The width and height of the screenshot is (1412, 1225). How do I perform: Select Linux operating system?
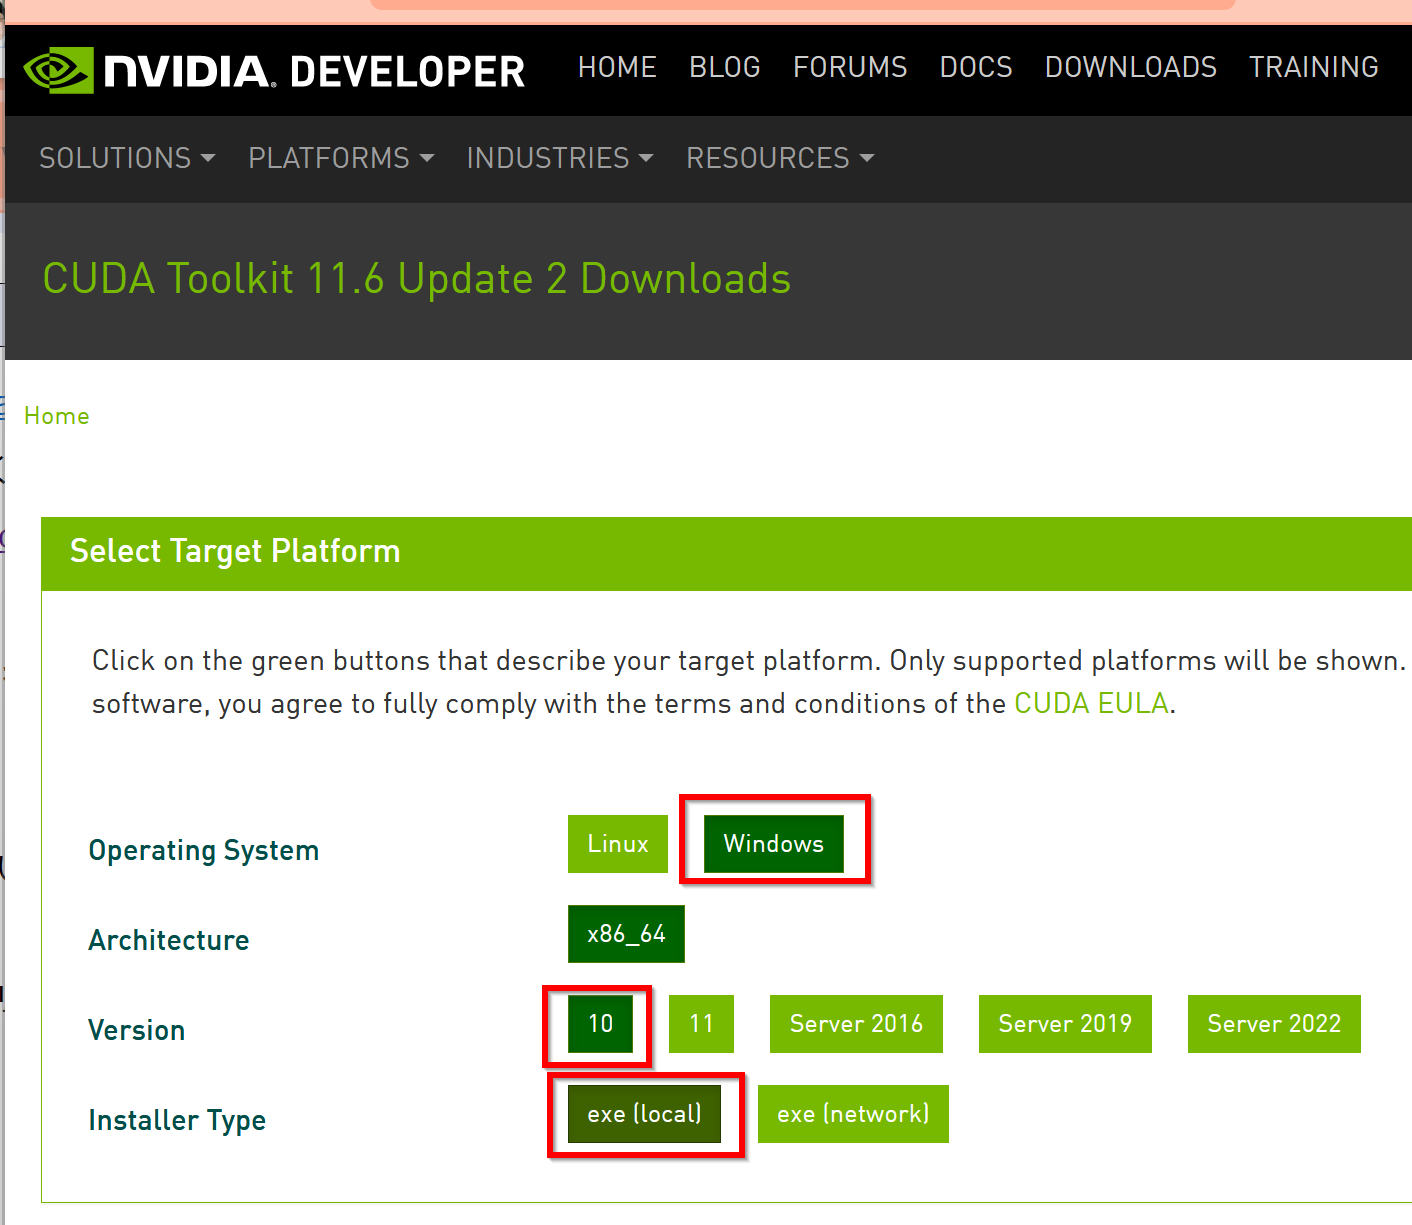point(618,844)
